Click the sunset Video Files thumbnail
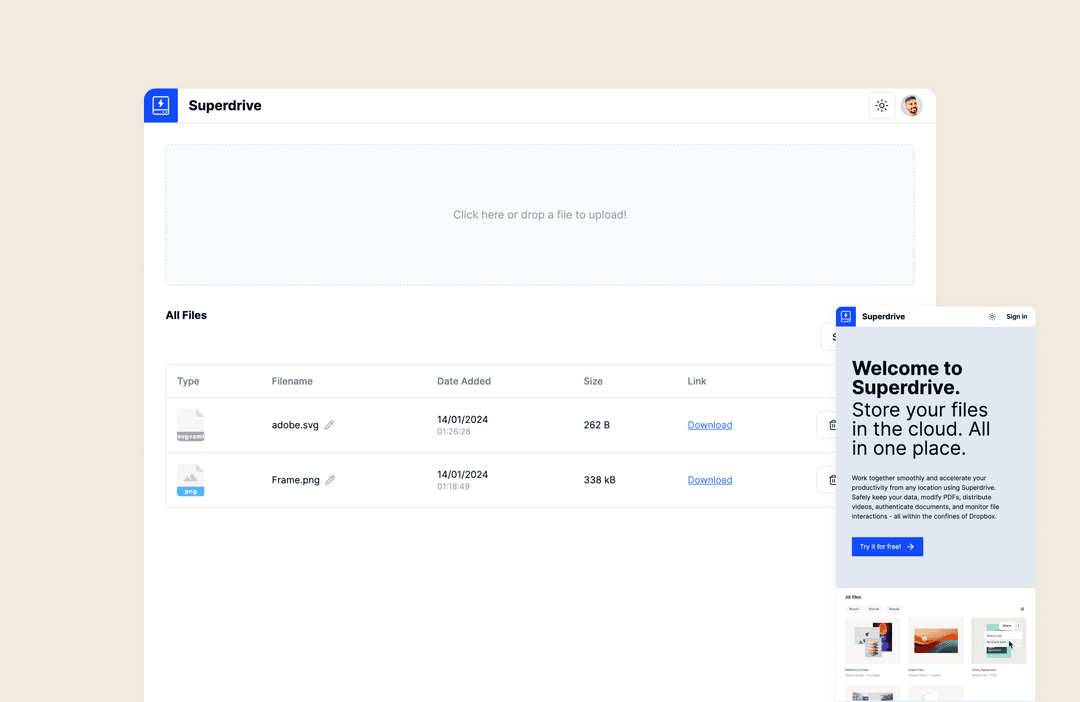The image size is (1080, 702). pos(935,640)
